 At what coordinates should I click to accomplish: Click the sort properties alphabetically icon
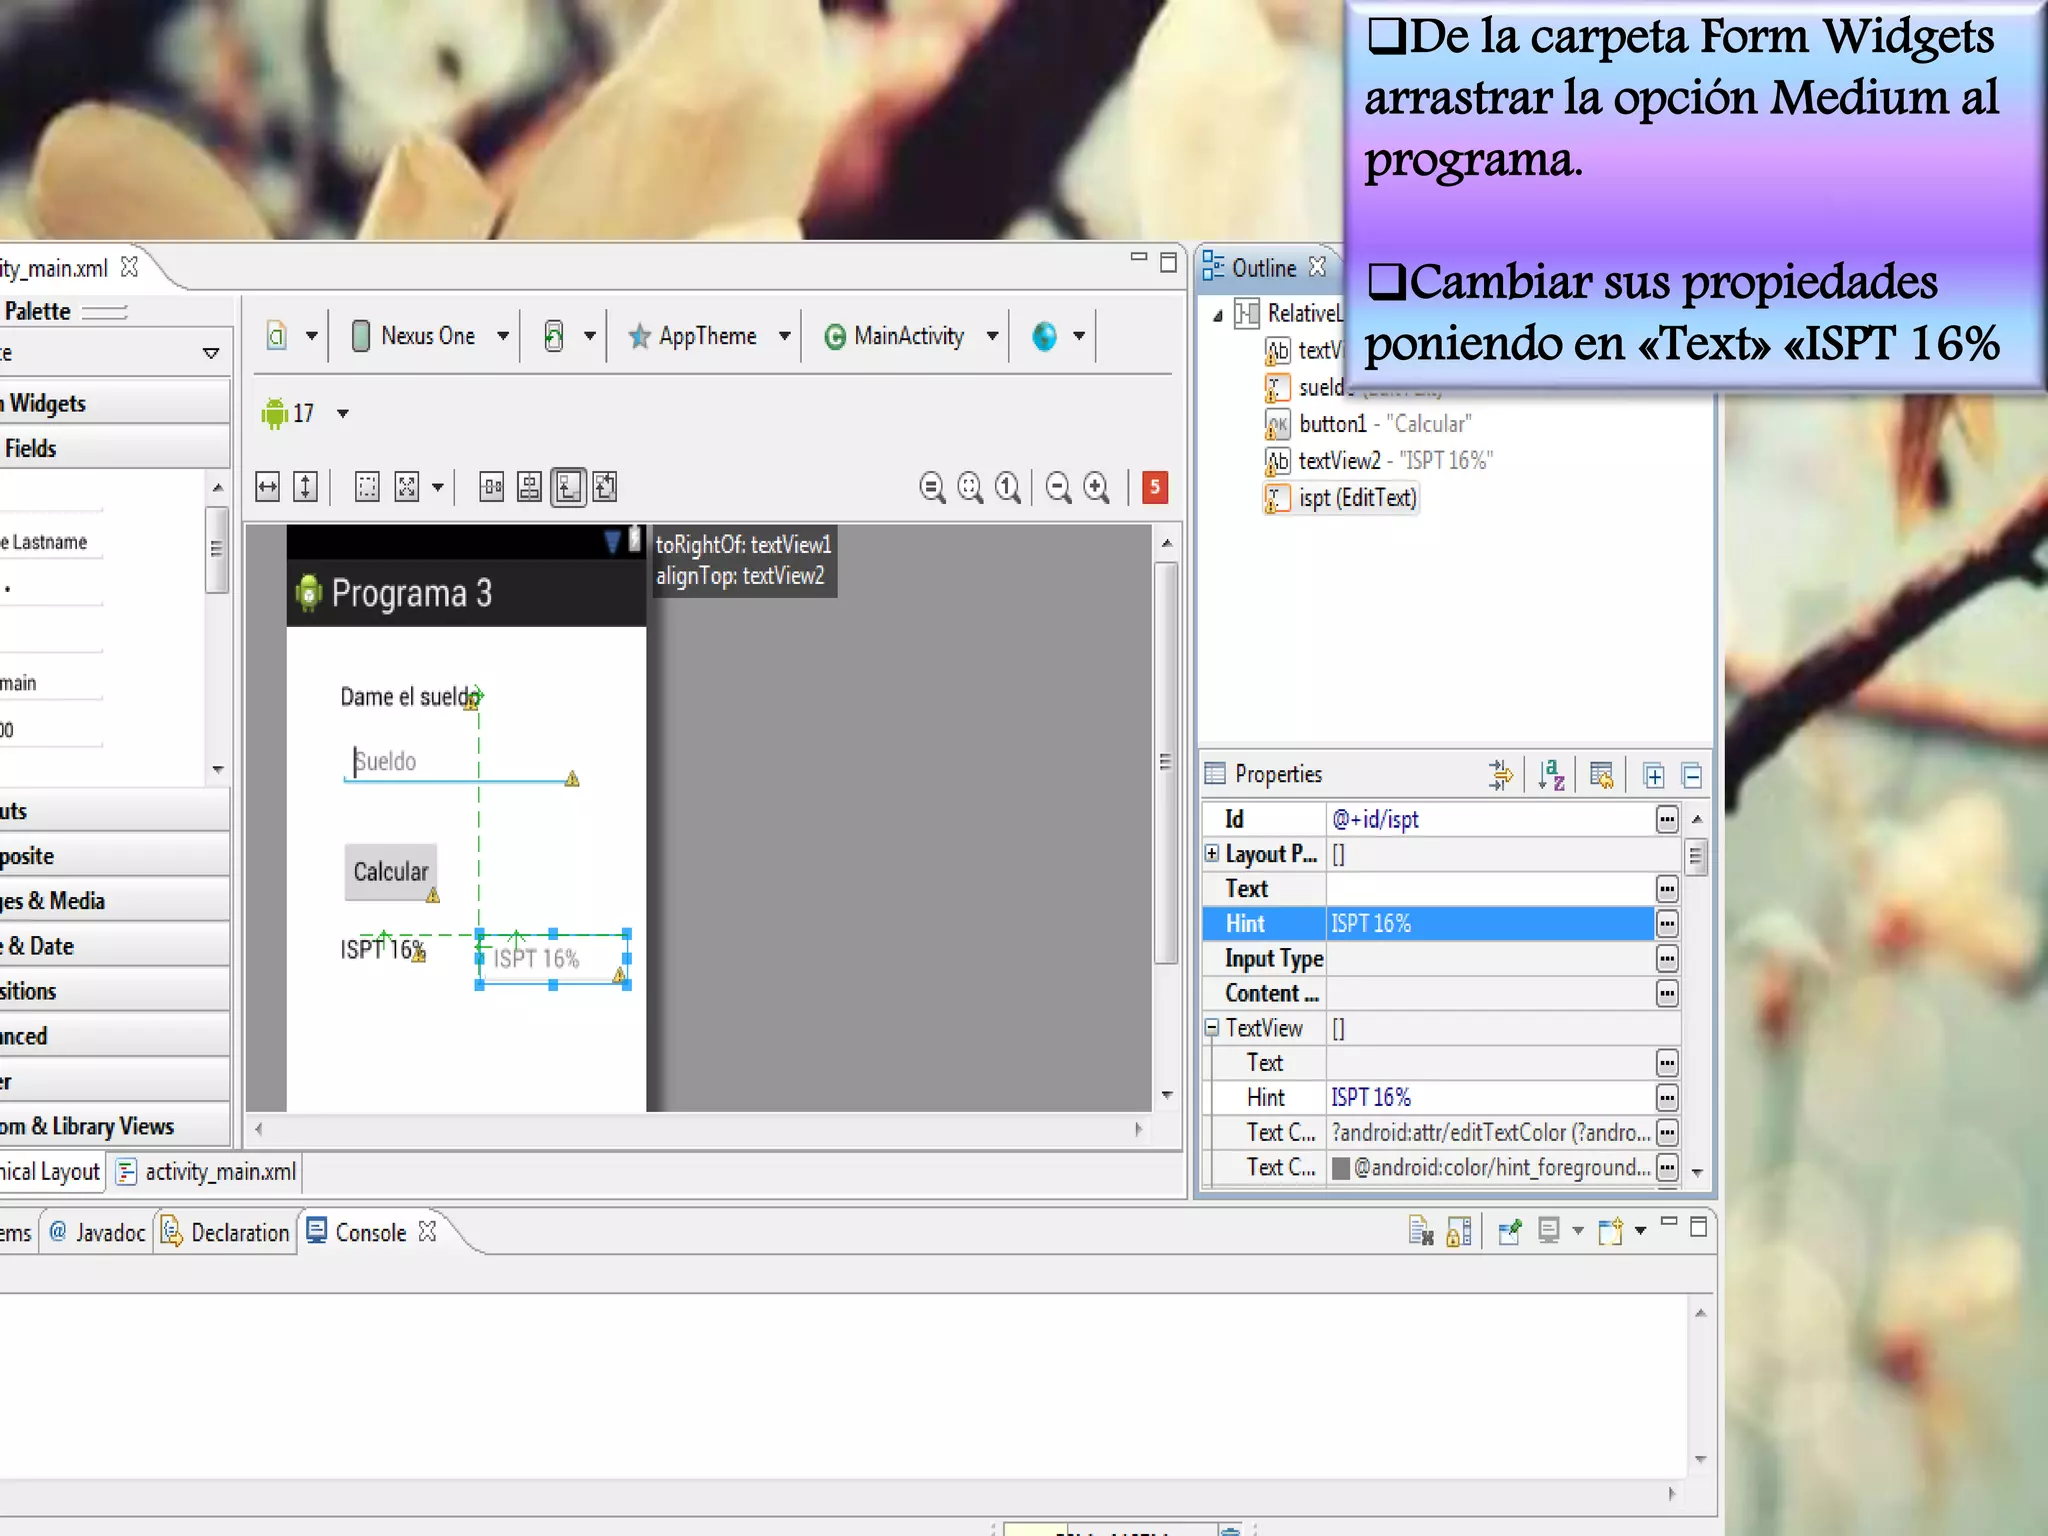pos(1551,775)
